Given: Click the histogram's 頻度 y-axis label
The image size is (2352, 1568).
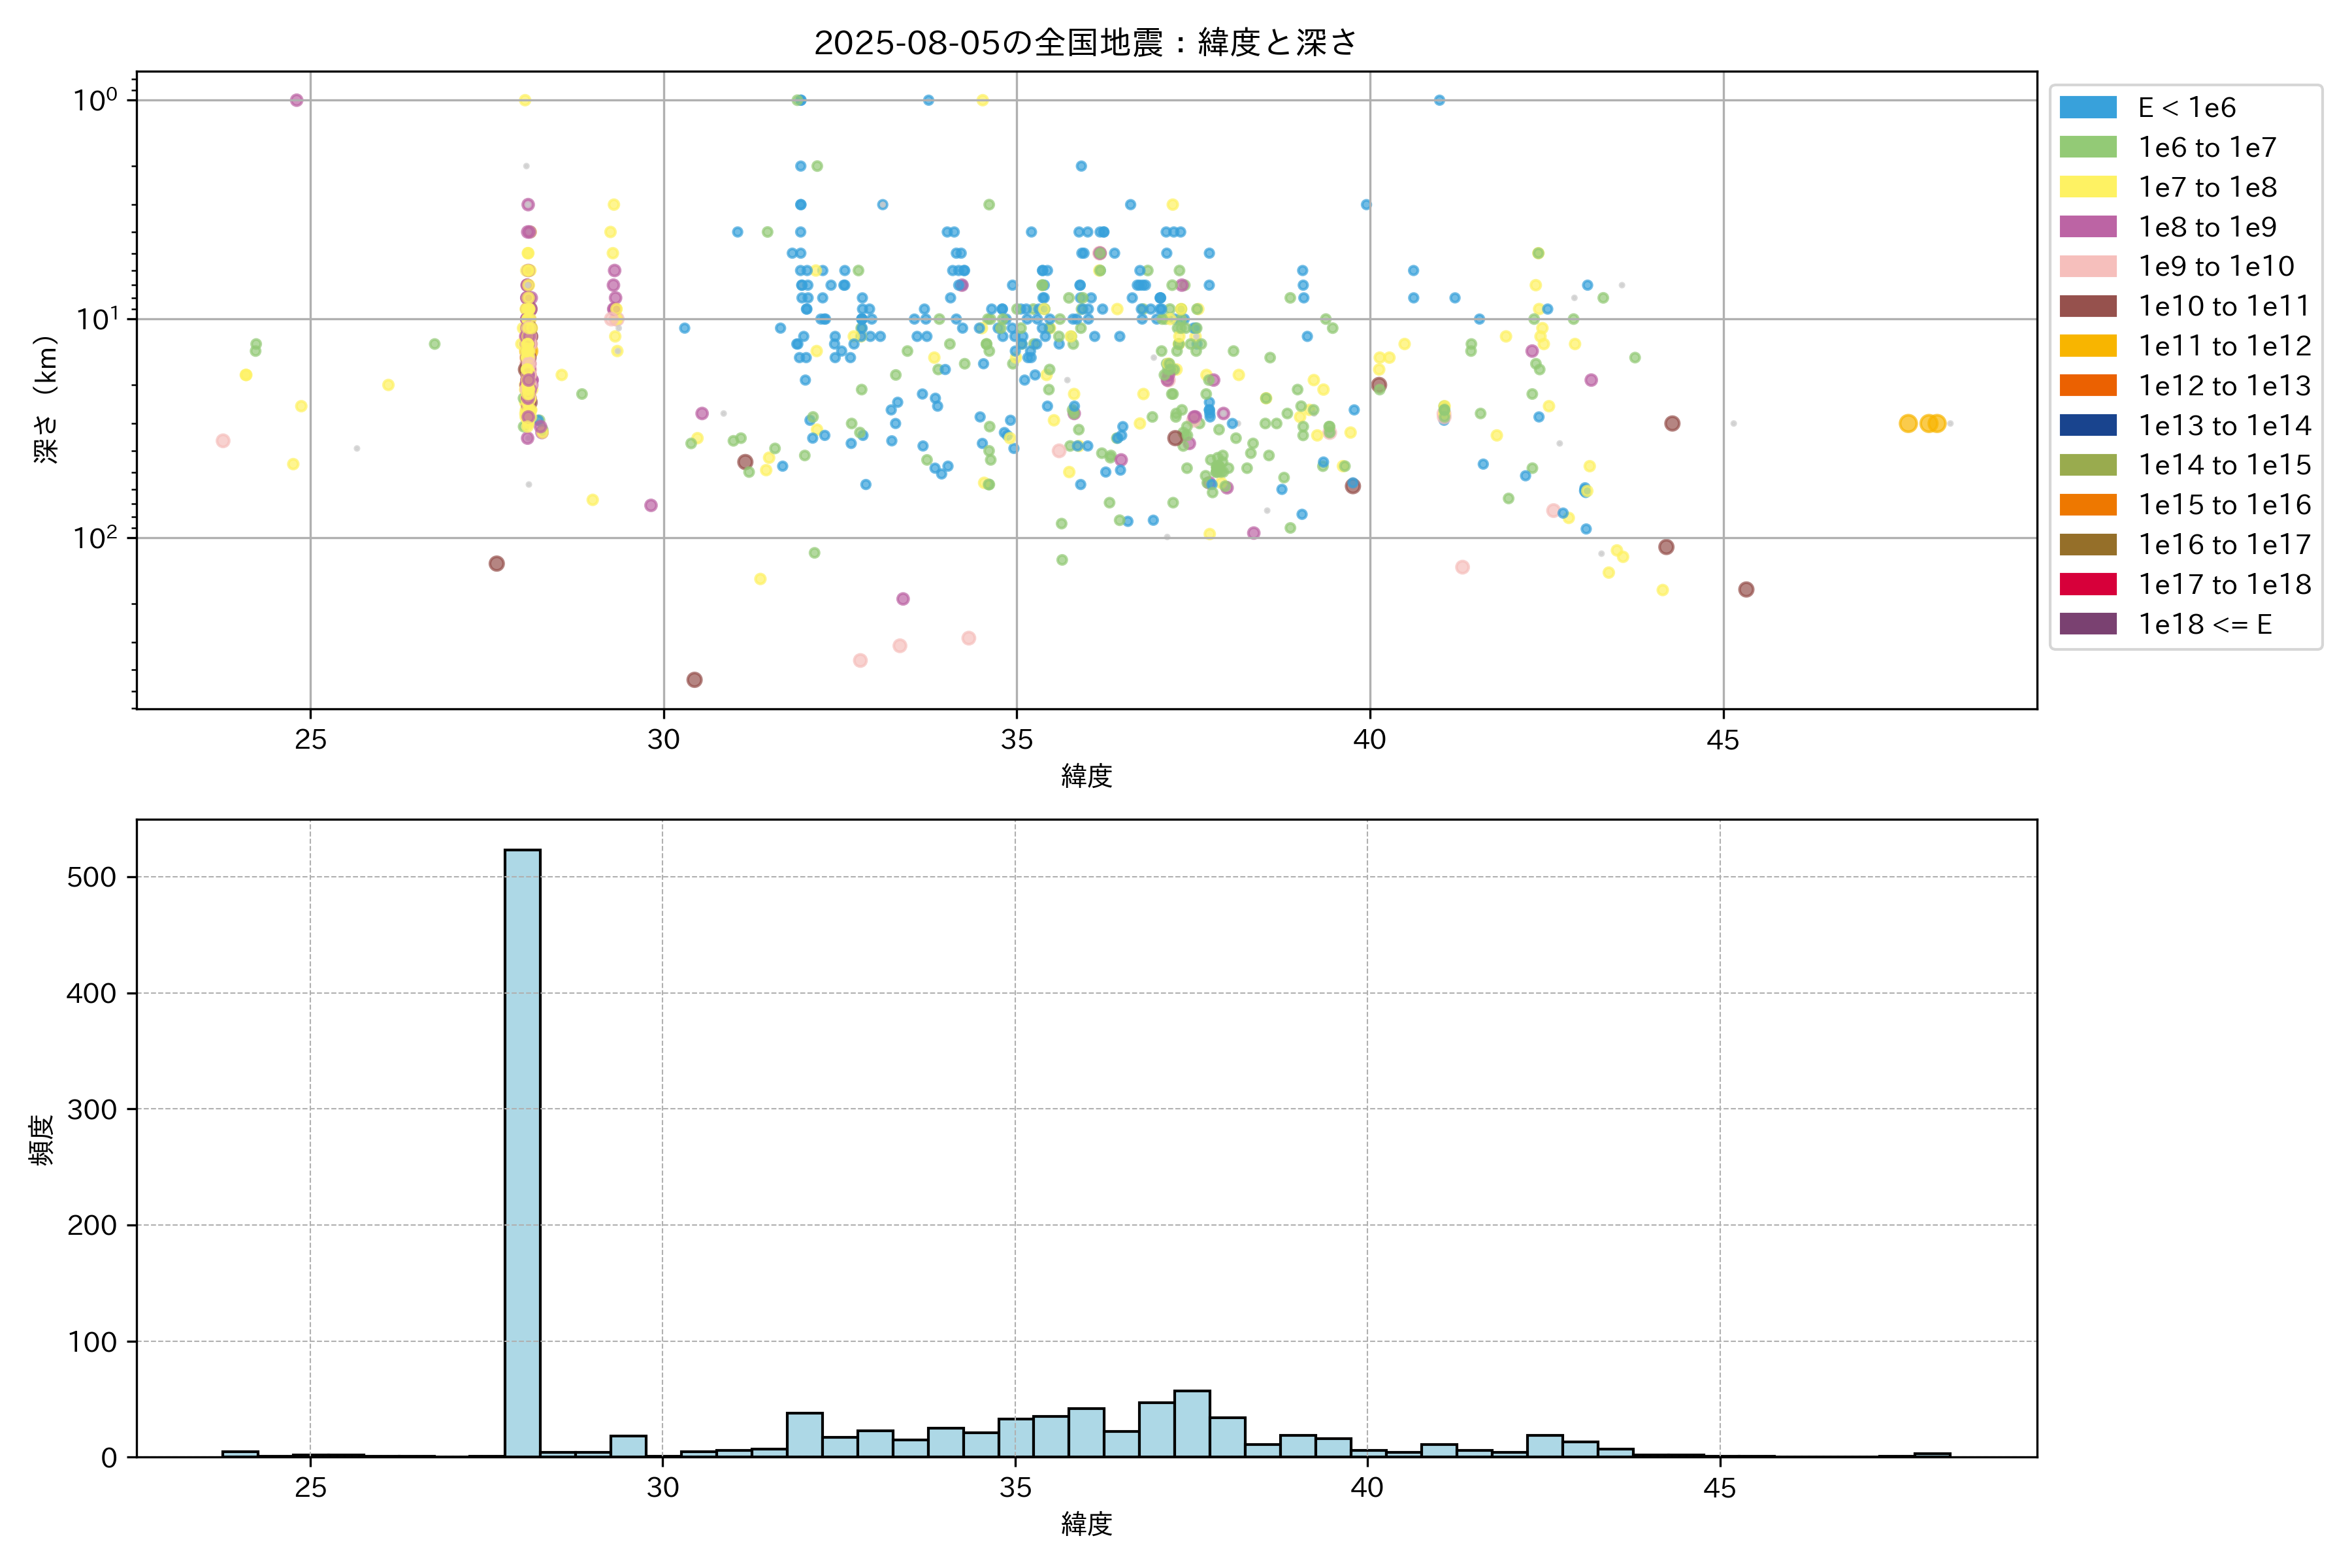Looking at the screenshot, I should (42, 1140).
